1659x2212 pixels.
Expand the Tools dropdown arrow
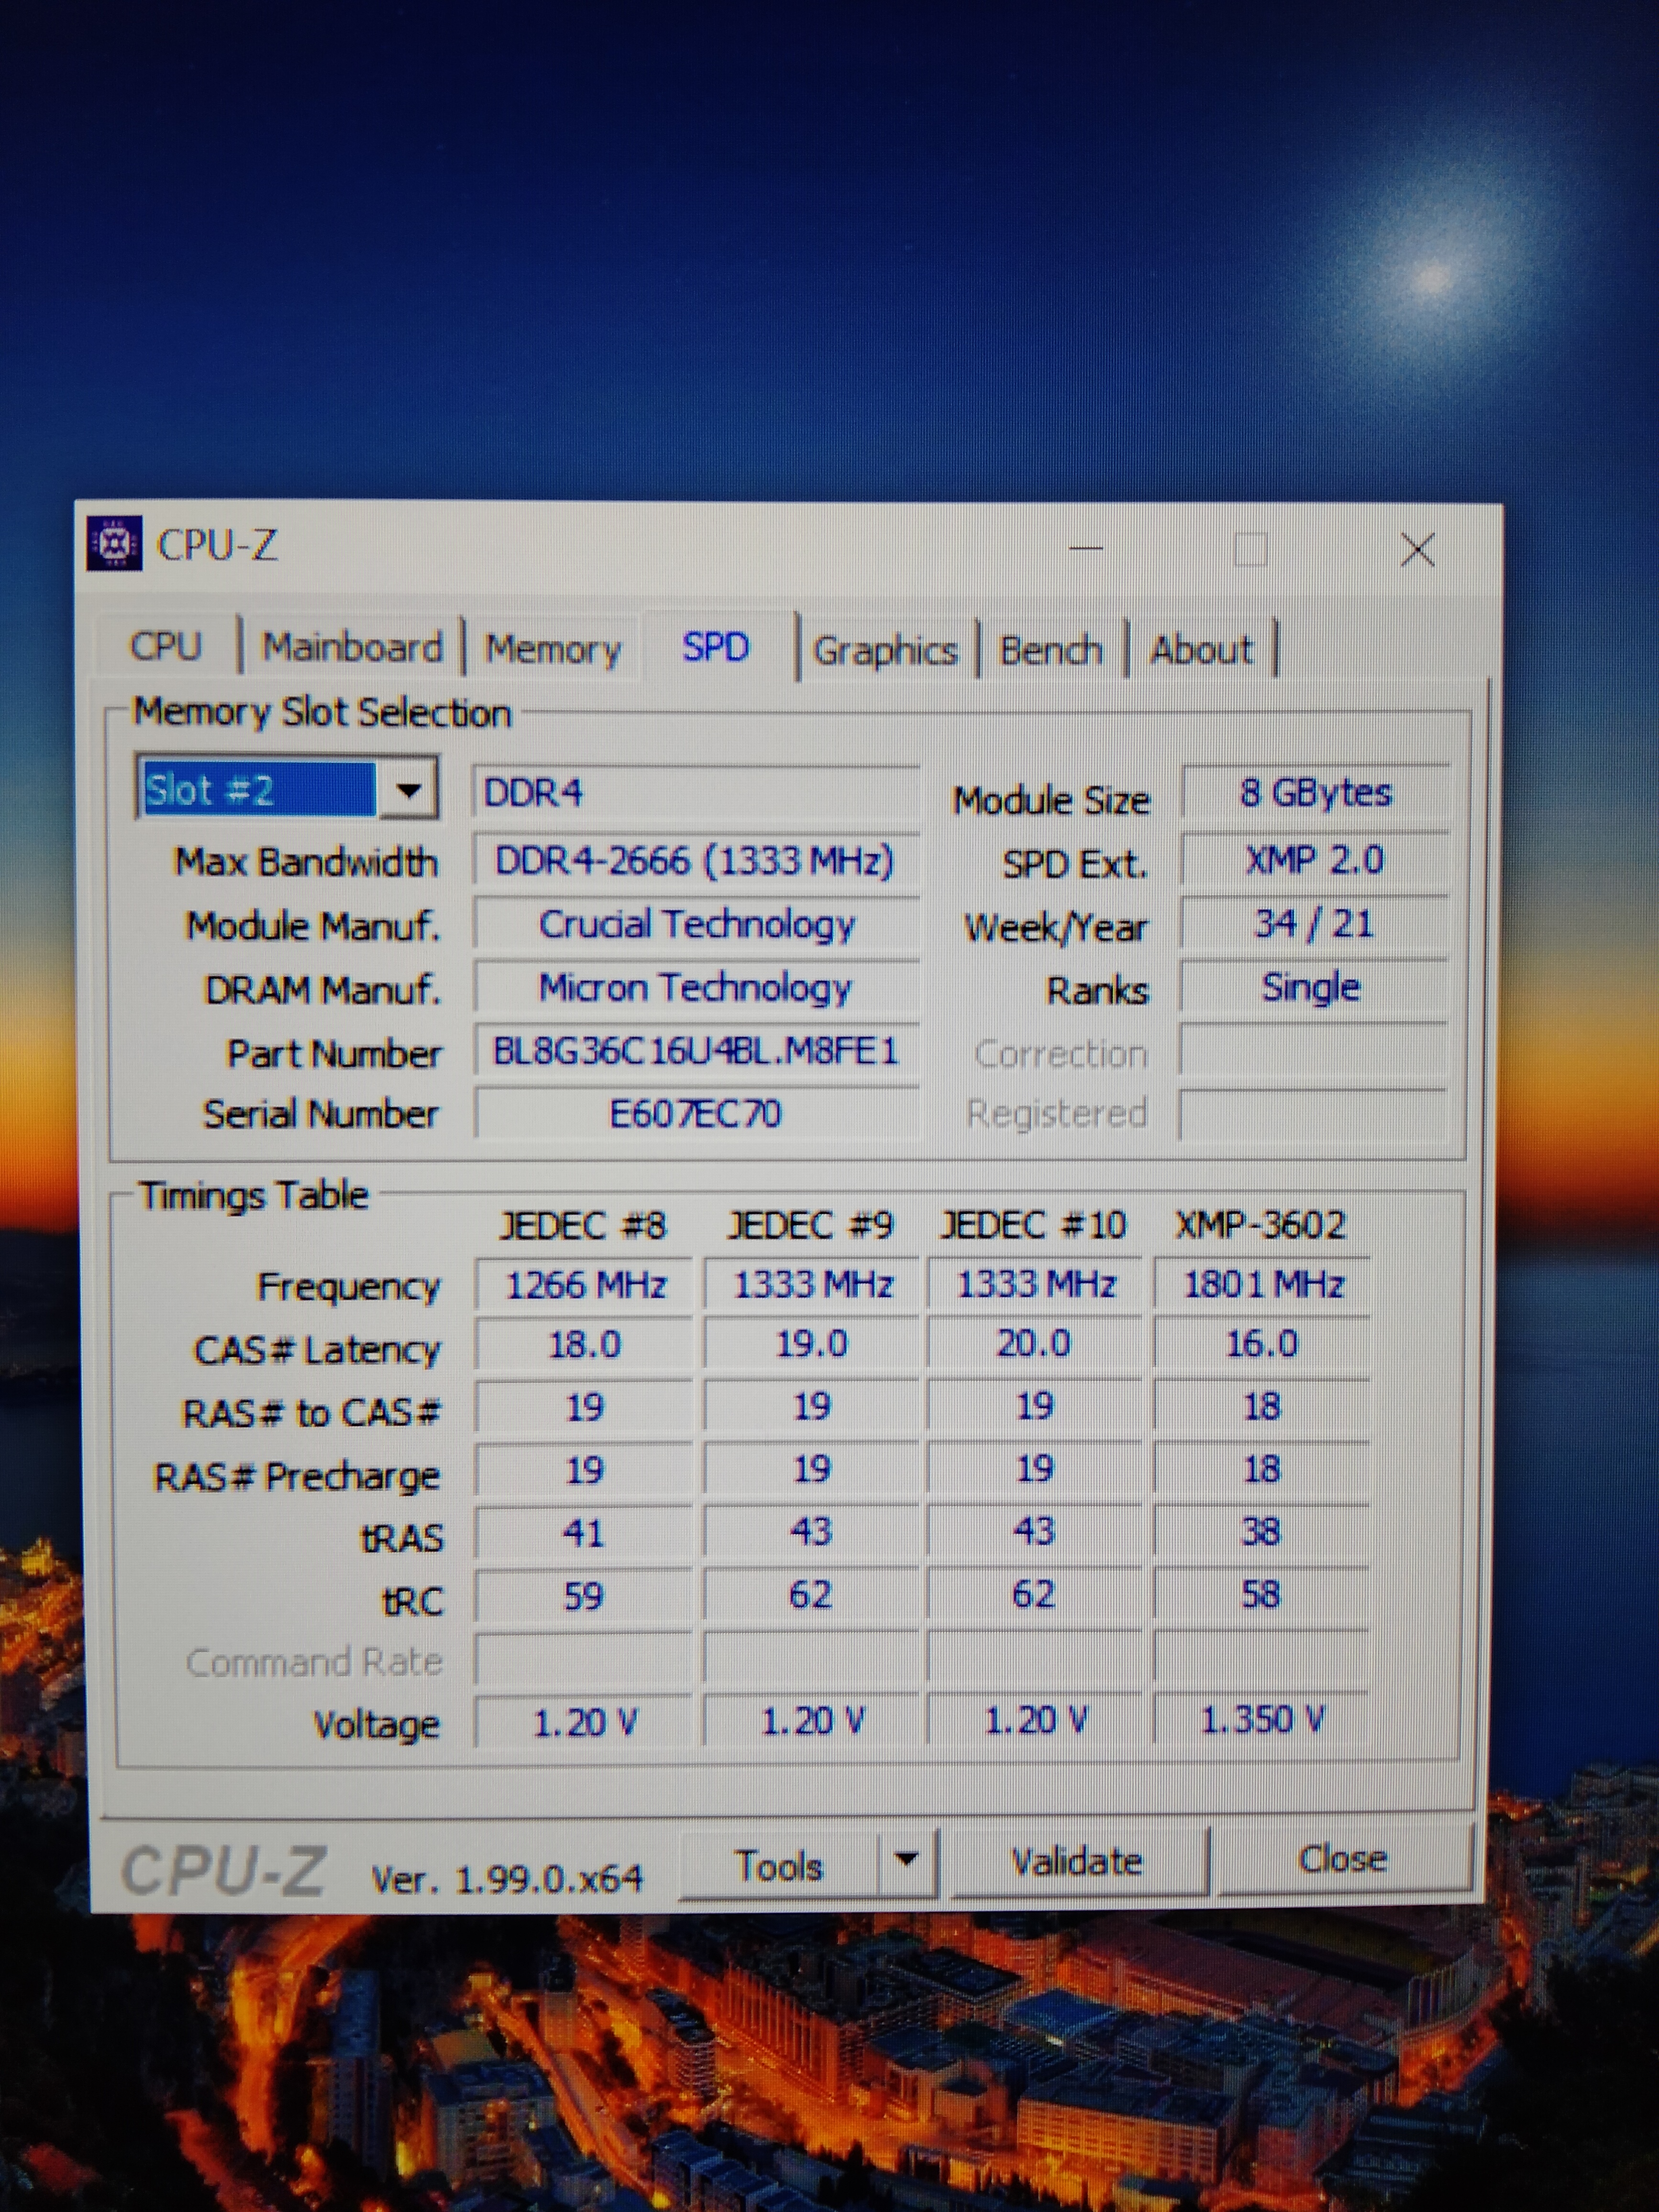tap(907, 1861)
